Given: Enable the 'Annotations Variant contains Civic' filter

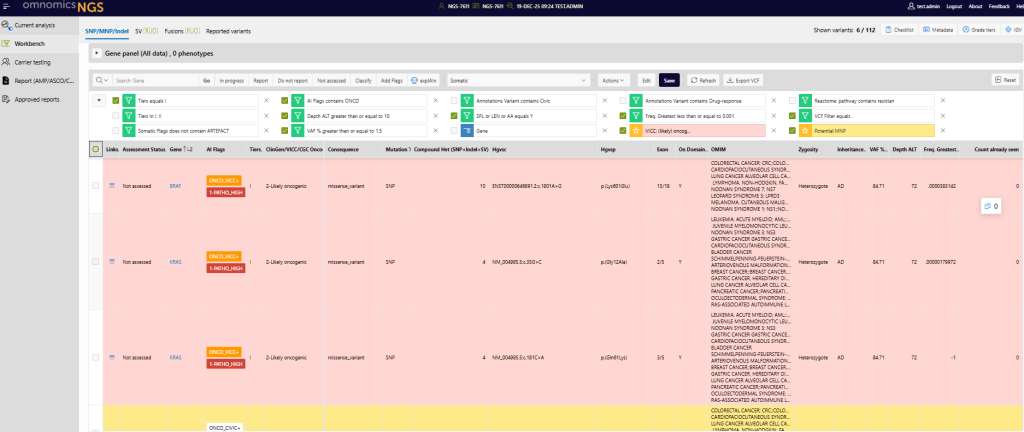Looking at the screenshot, I should [x=453, y=101].
